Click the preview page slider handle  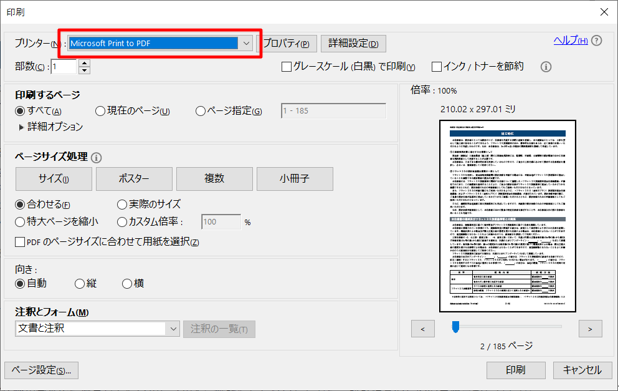tap(456, 327)
